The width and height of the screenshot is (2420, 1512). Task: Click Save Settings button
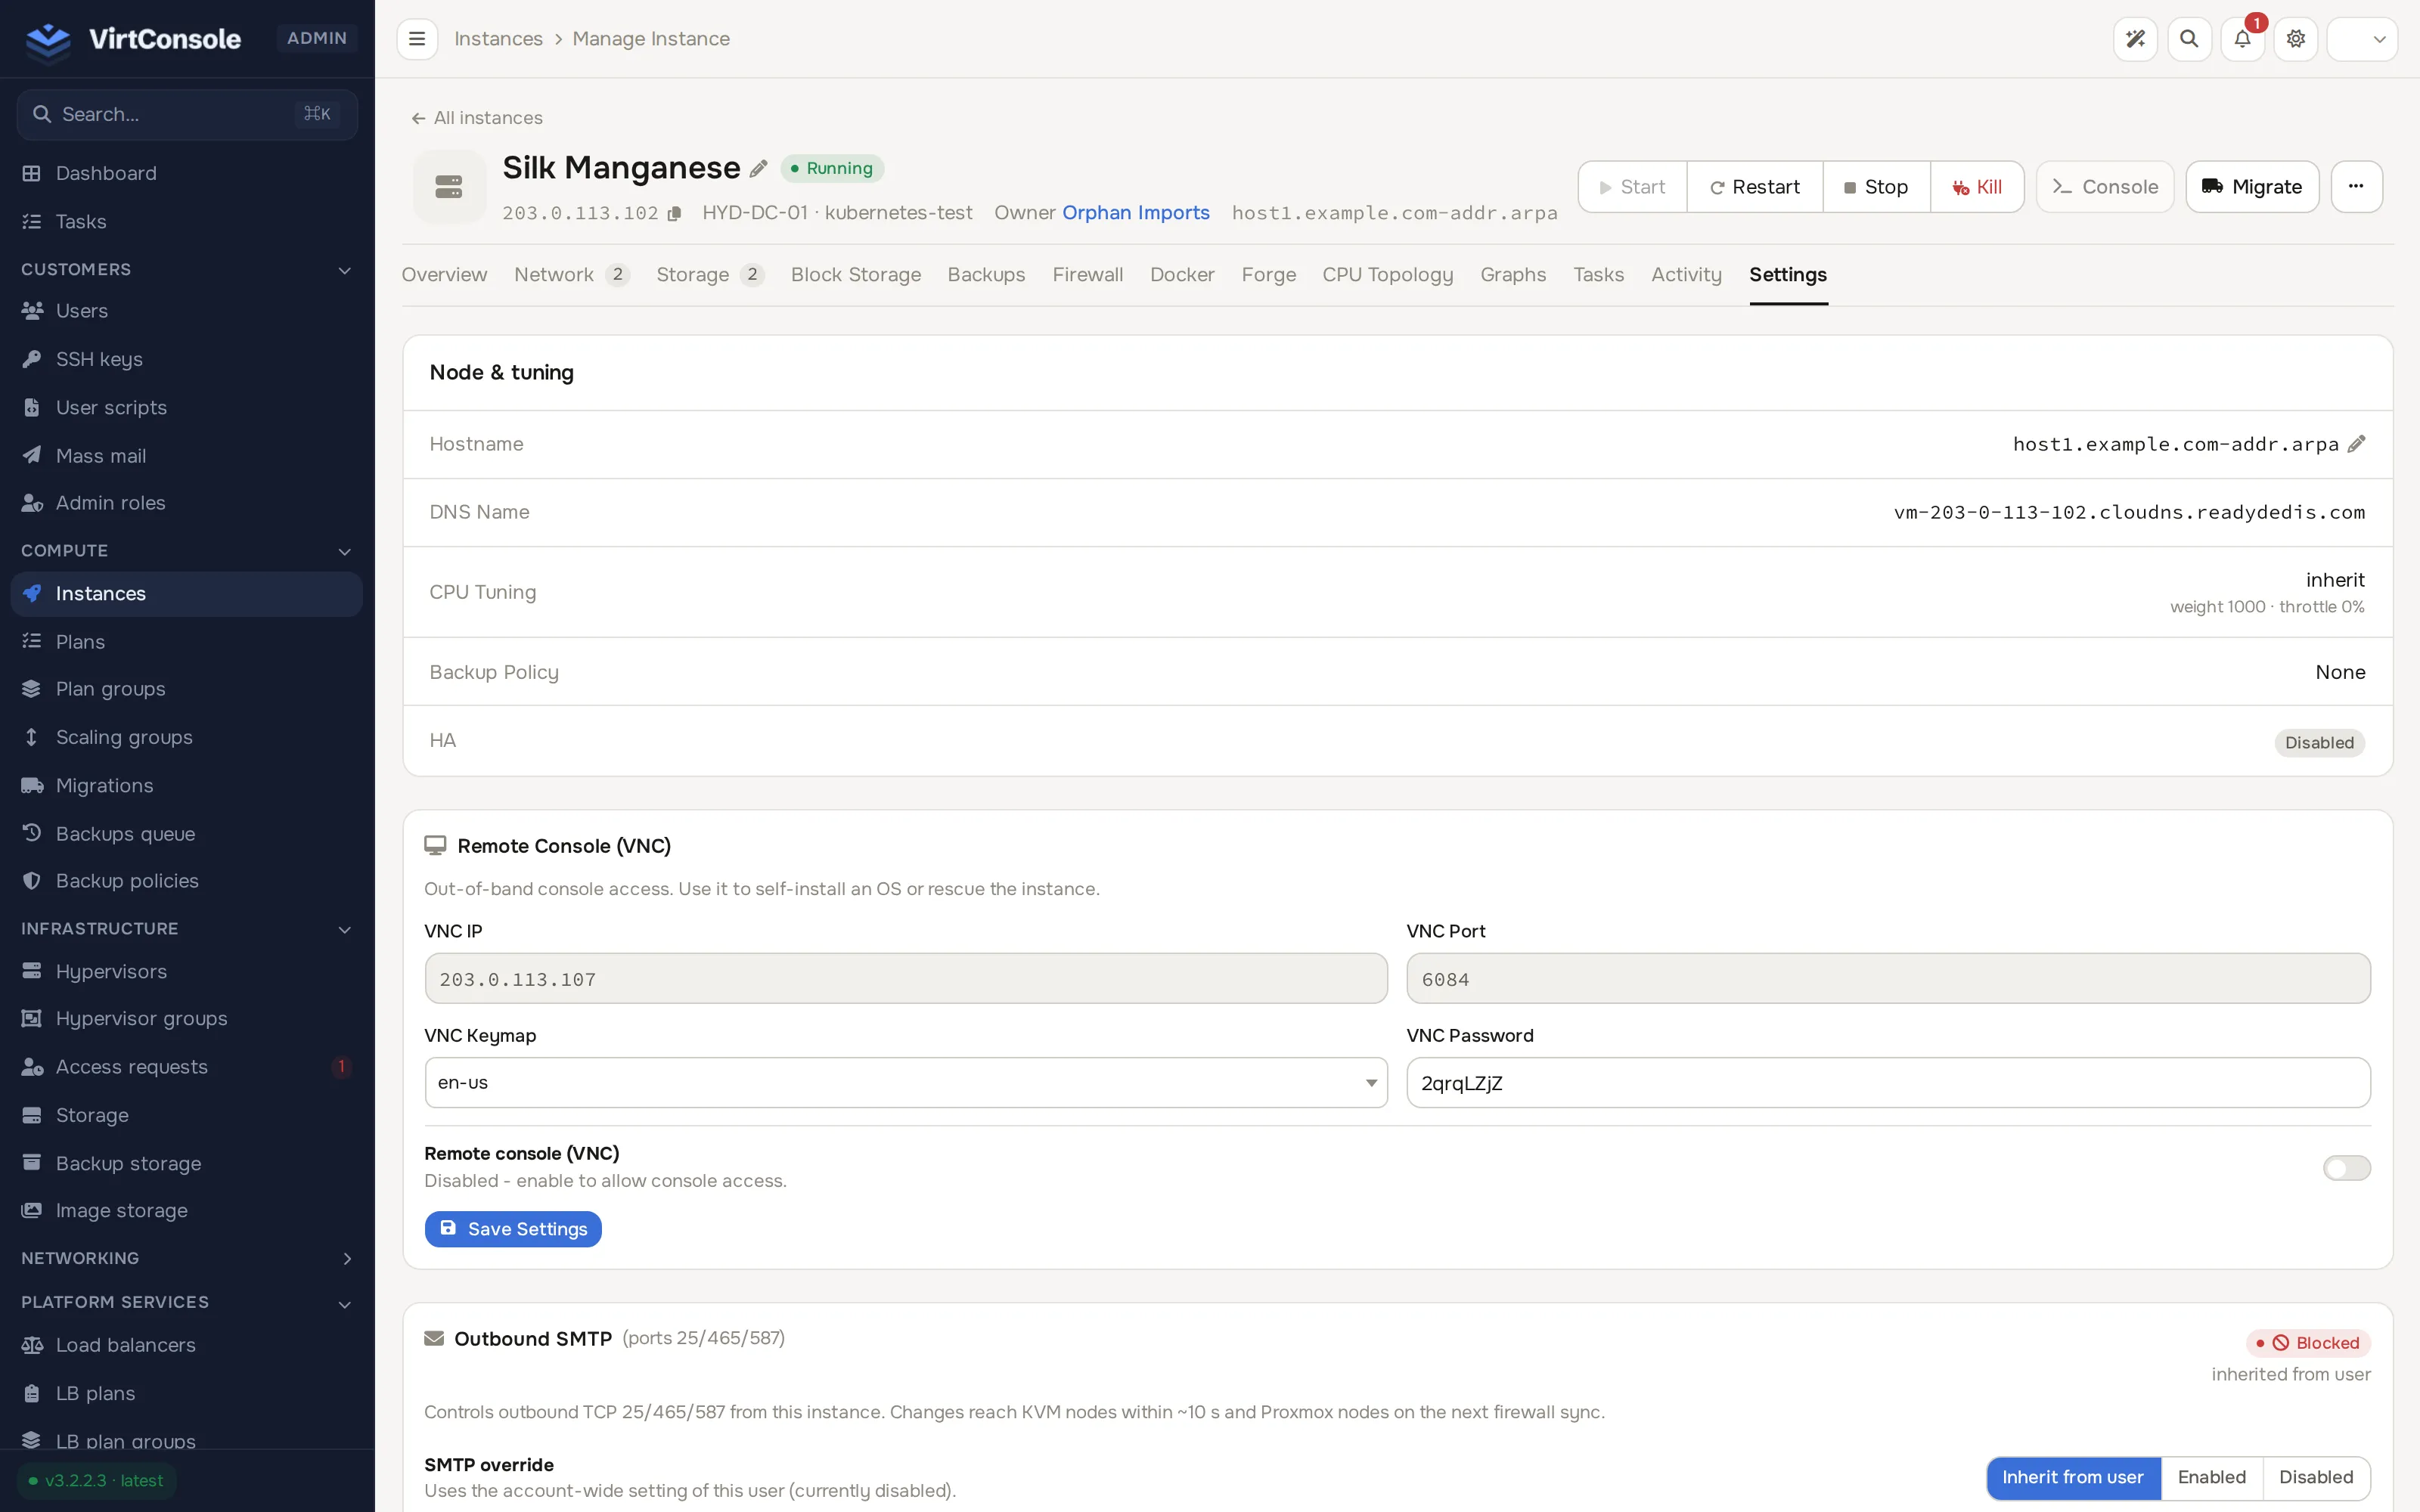(513, 1229)
